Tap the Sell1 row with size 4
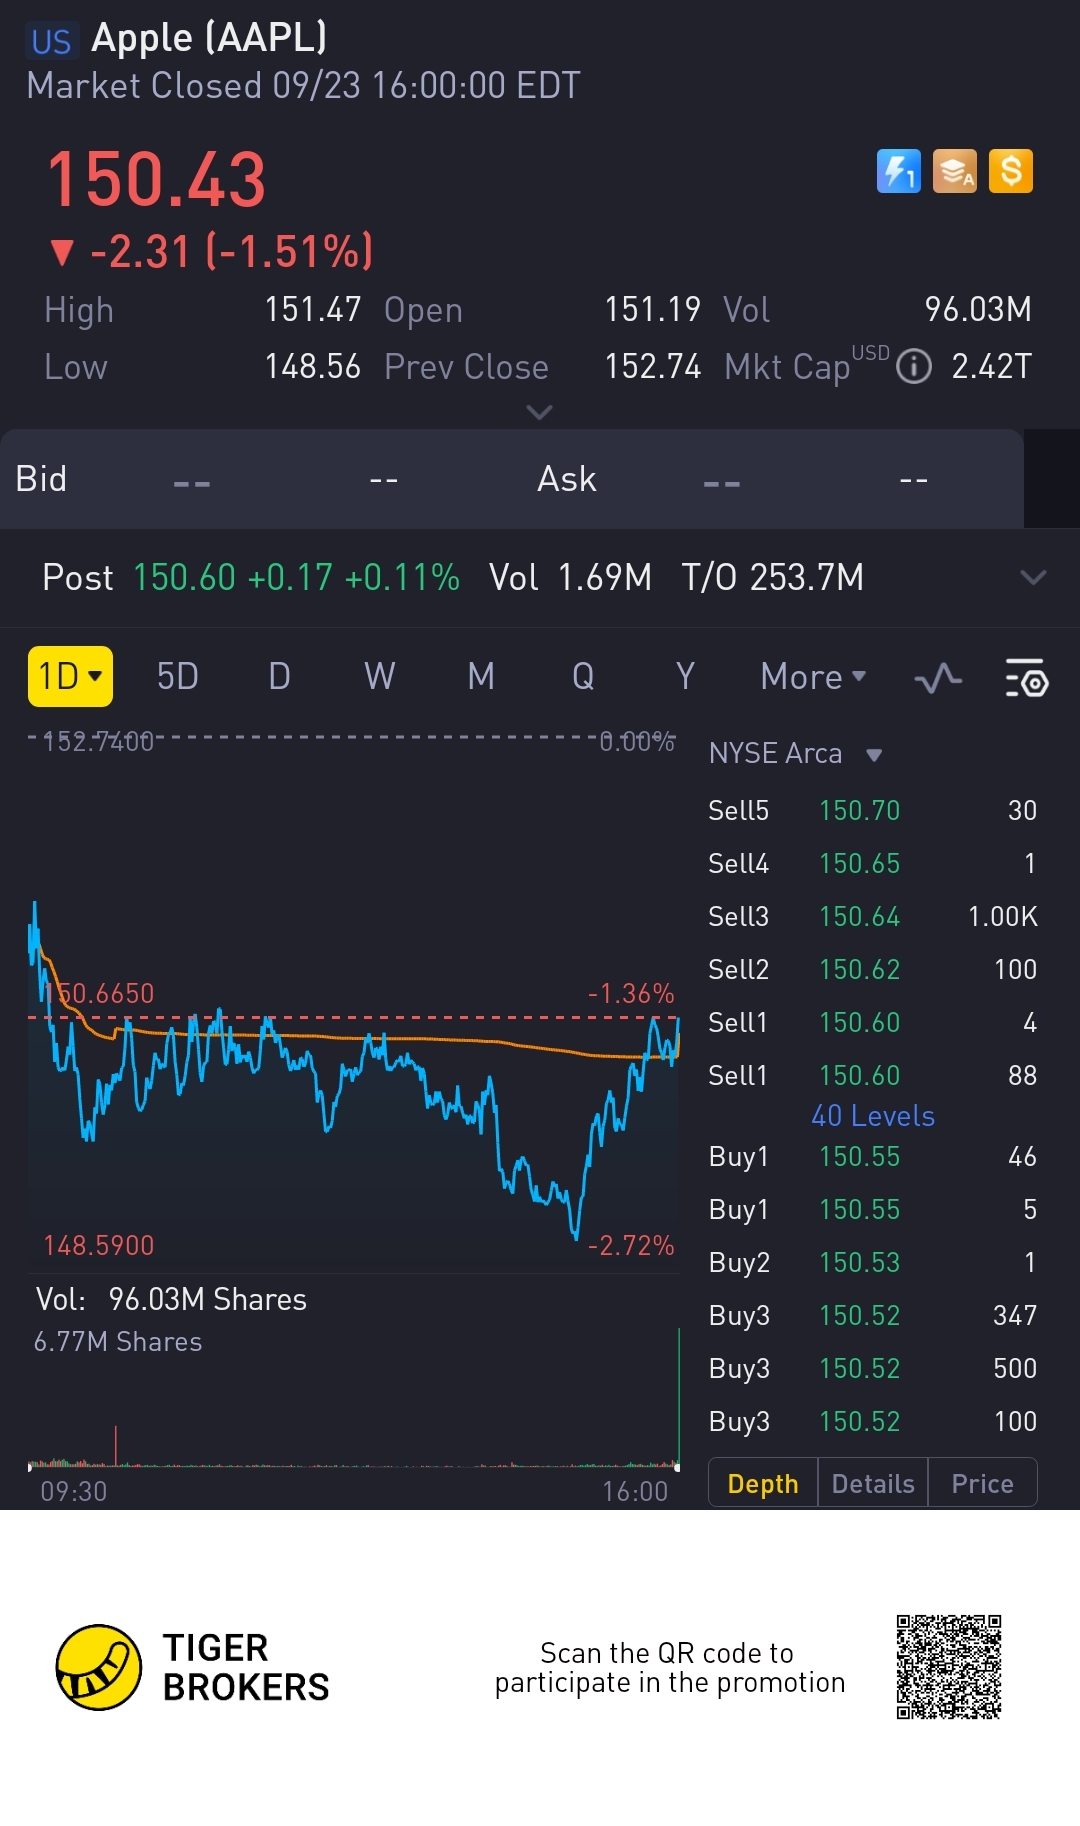This screenshot has width=1080, height=1826. click(873, 1022)
